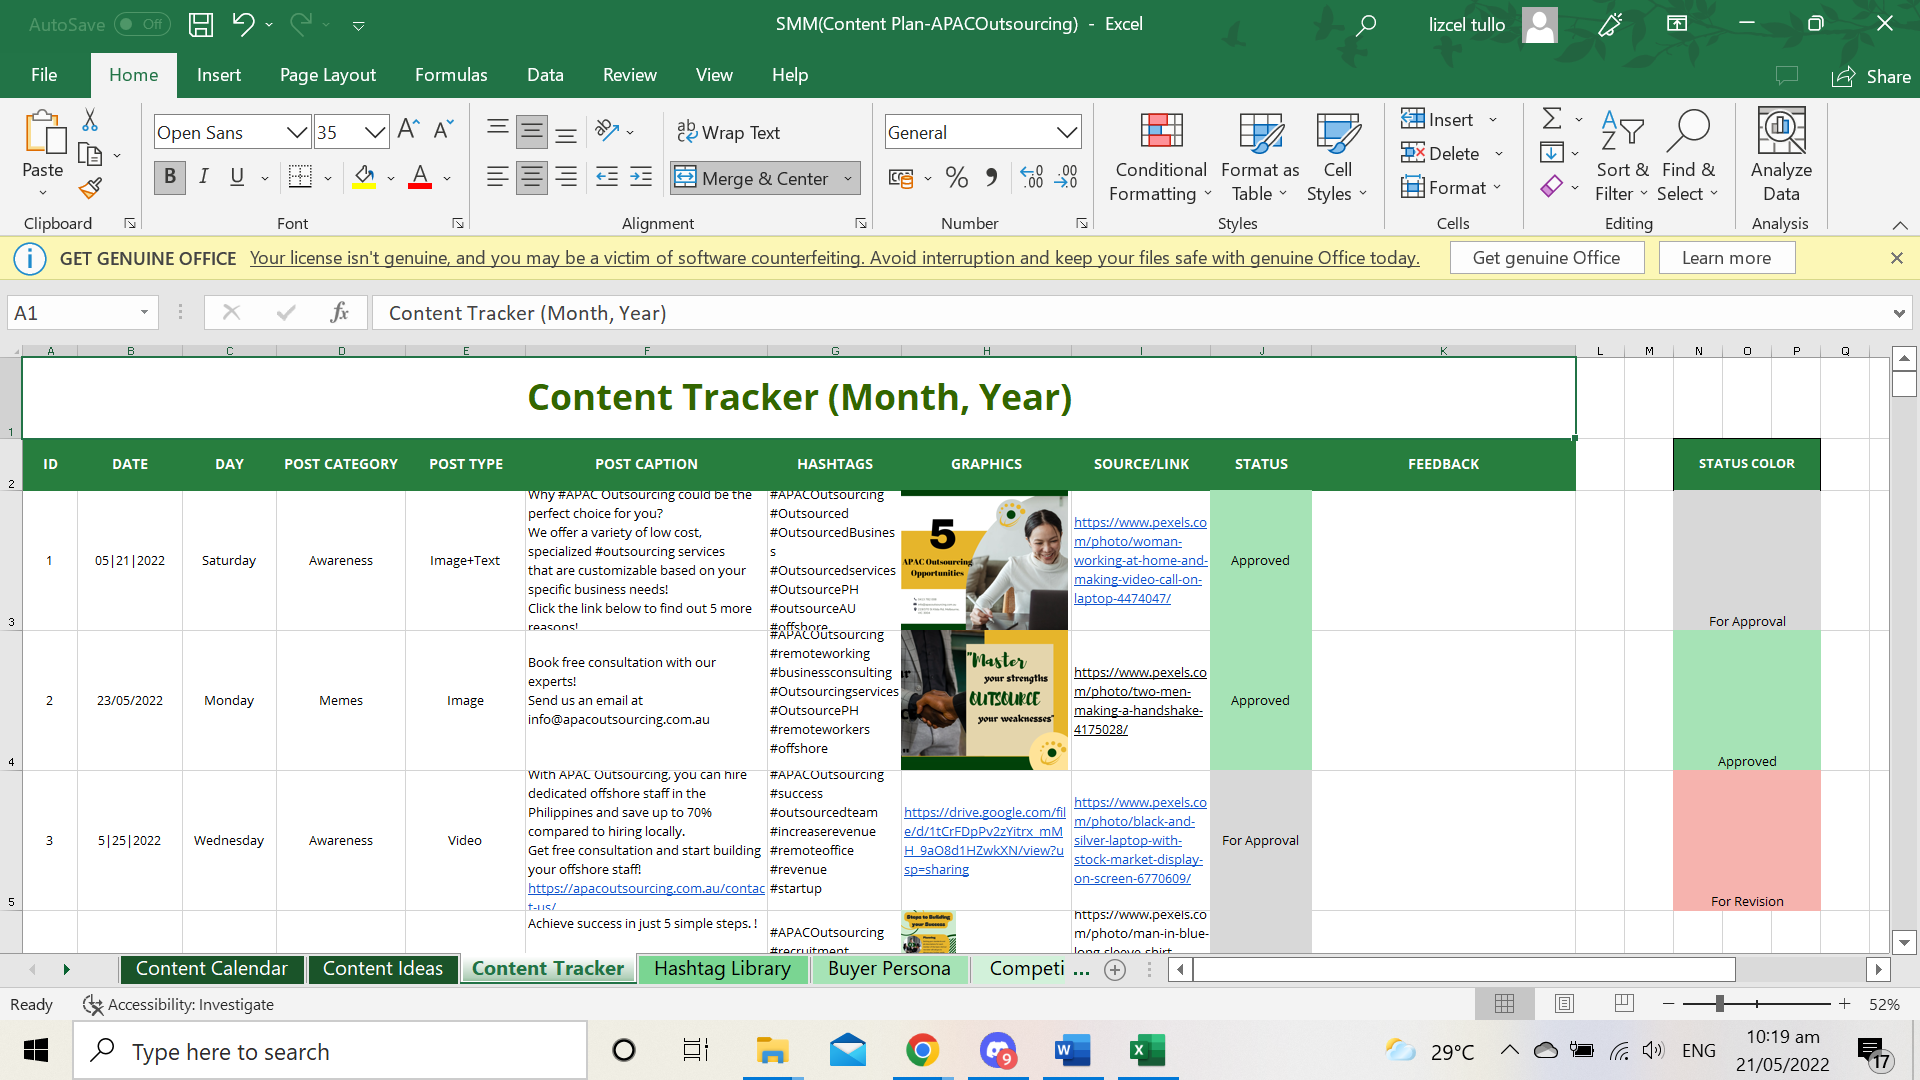Click the Cut scissors icon
The image size is (1920, 1080).
[90, 120]
